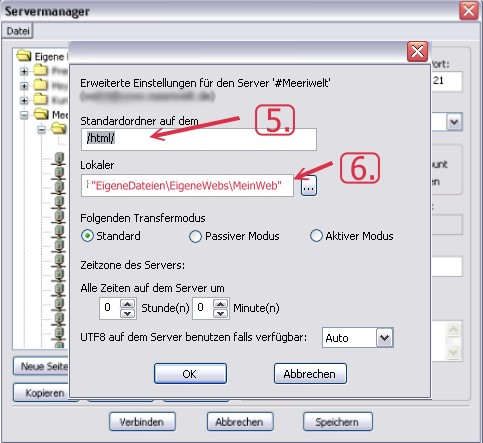Enable the Aktiver Modus option

point(316,236)
